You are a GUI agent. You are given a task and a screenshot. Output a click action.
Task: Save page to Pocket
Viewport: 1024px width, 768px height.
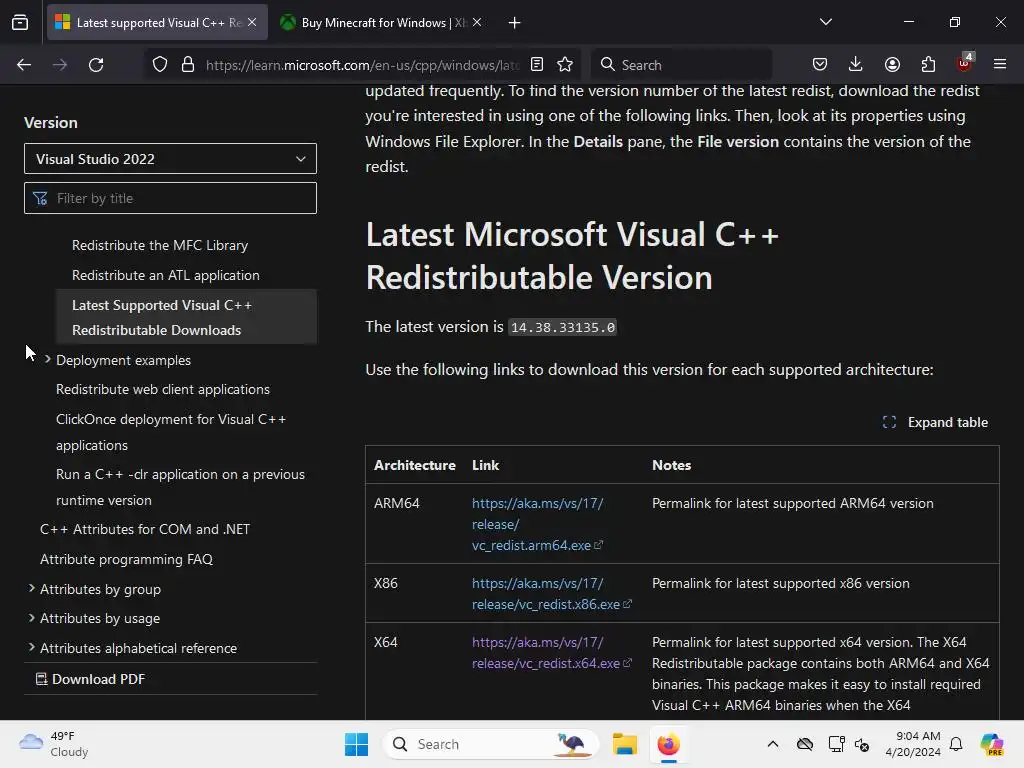[820, 65]
